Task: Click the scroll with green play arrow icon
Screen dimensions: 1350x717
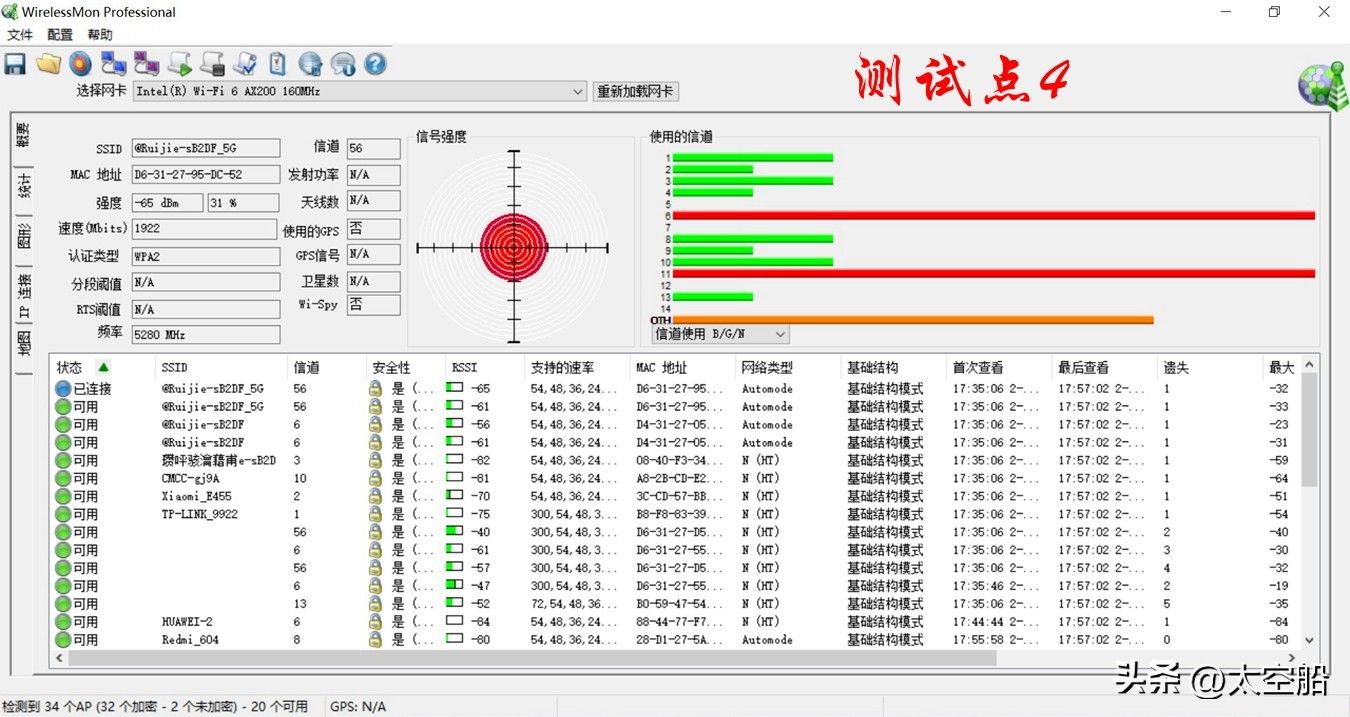Action: [180, 65]
